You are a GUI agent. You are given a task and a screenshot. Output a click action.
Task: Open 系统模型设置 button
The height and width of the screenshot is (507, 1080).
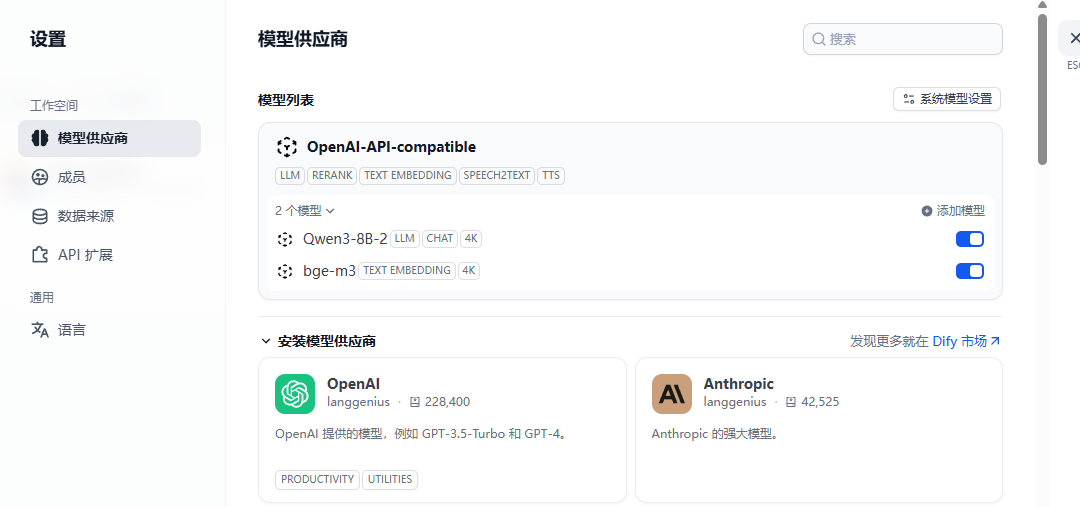click(947, 99)
